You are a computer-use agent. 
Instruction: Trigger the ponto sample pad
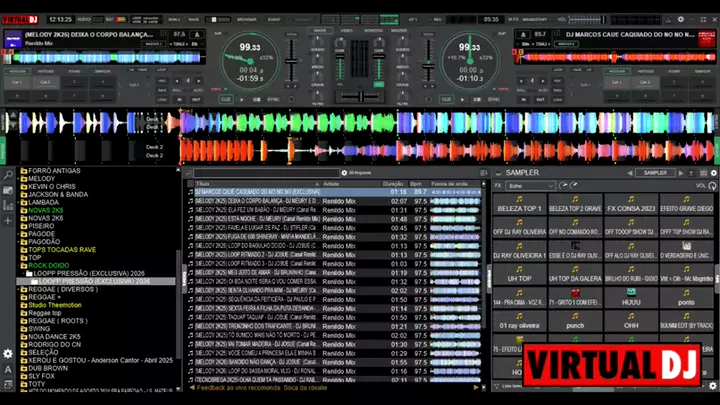click(x=686, y=298)
